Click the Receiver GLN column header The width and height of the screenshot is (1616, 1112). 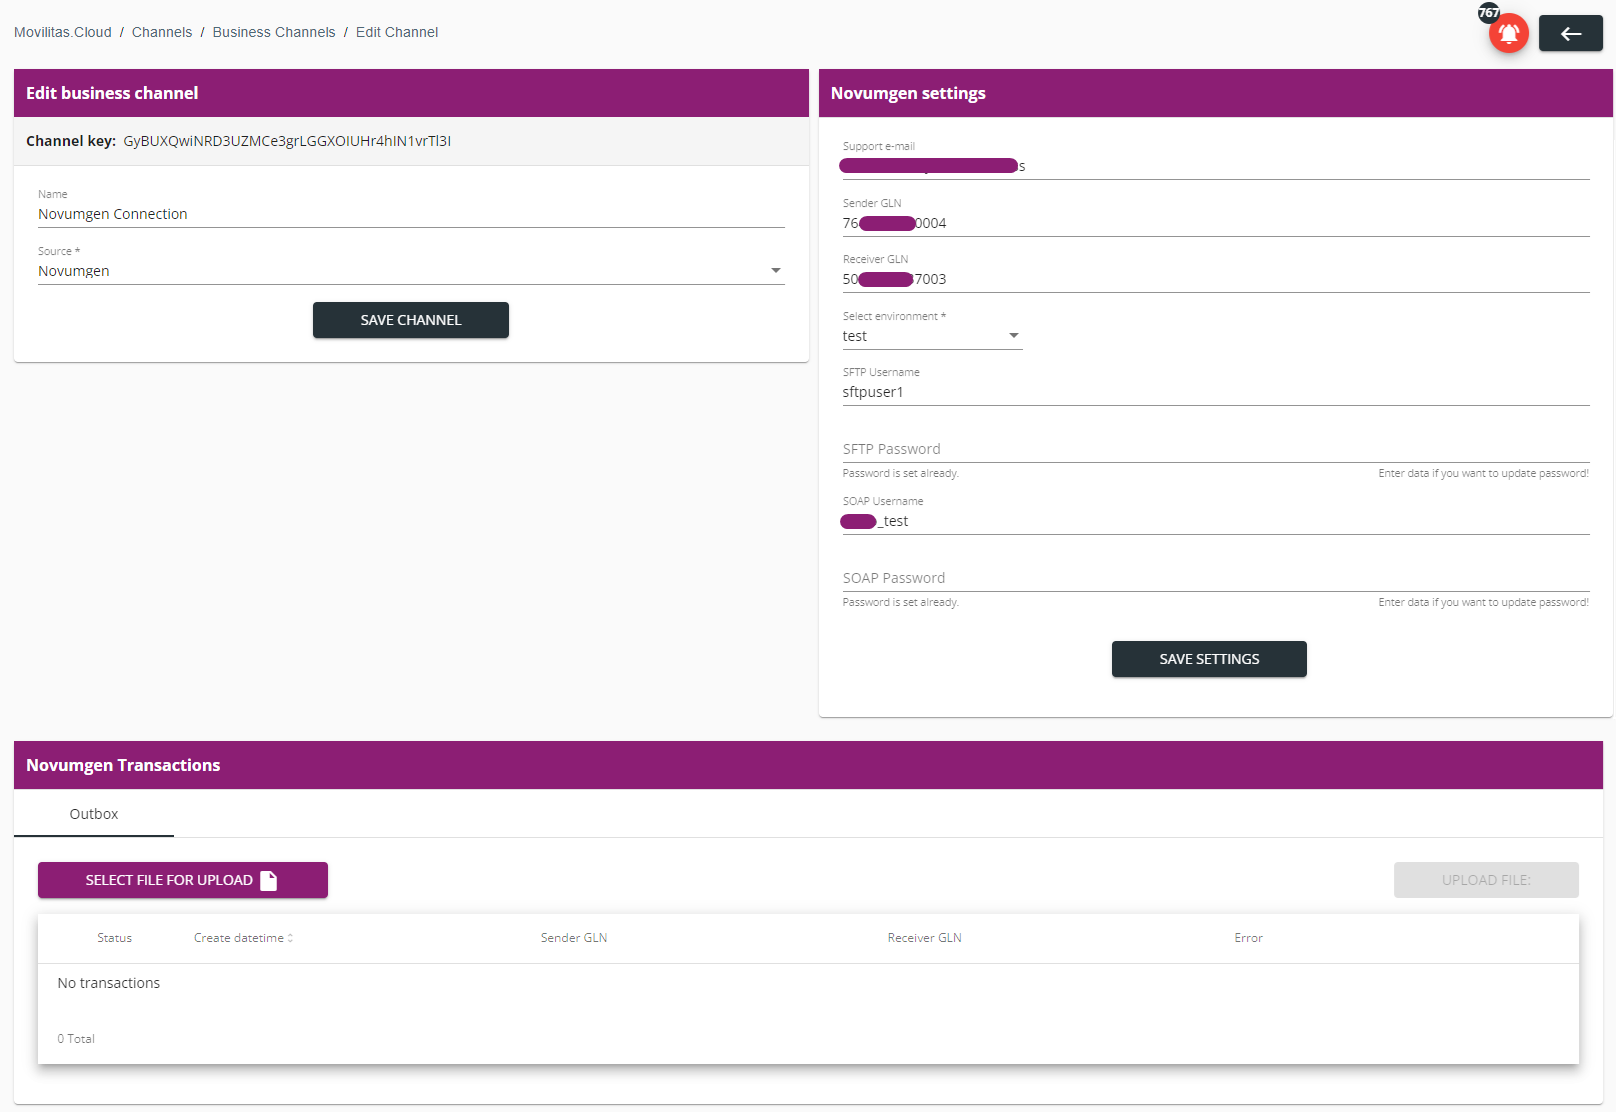tap(924, 938)
